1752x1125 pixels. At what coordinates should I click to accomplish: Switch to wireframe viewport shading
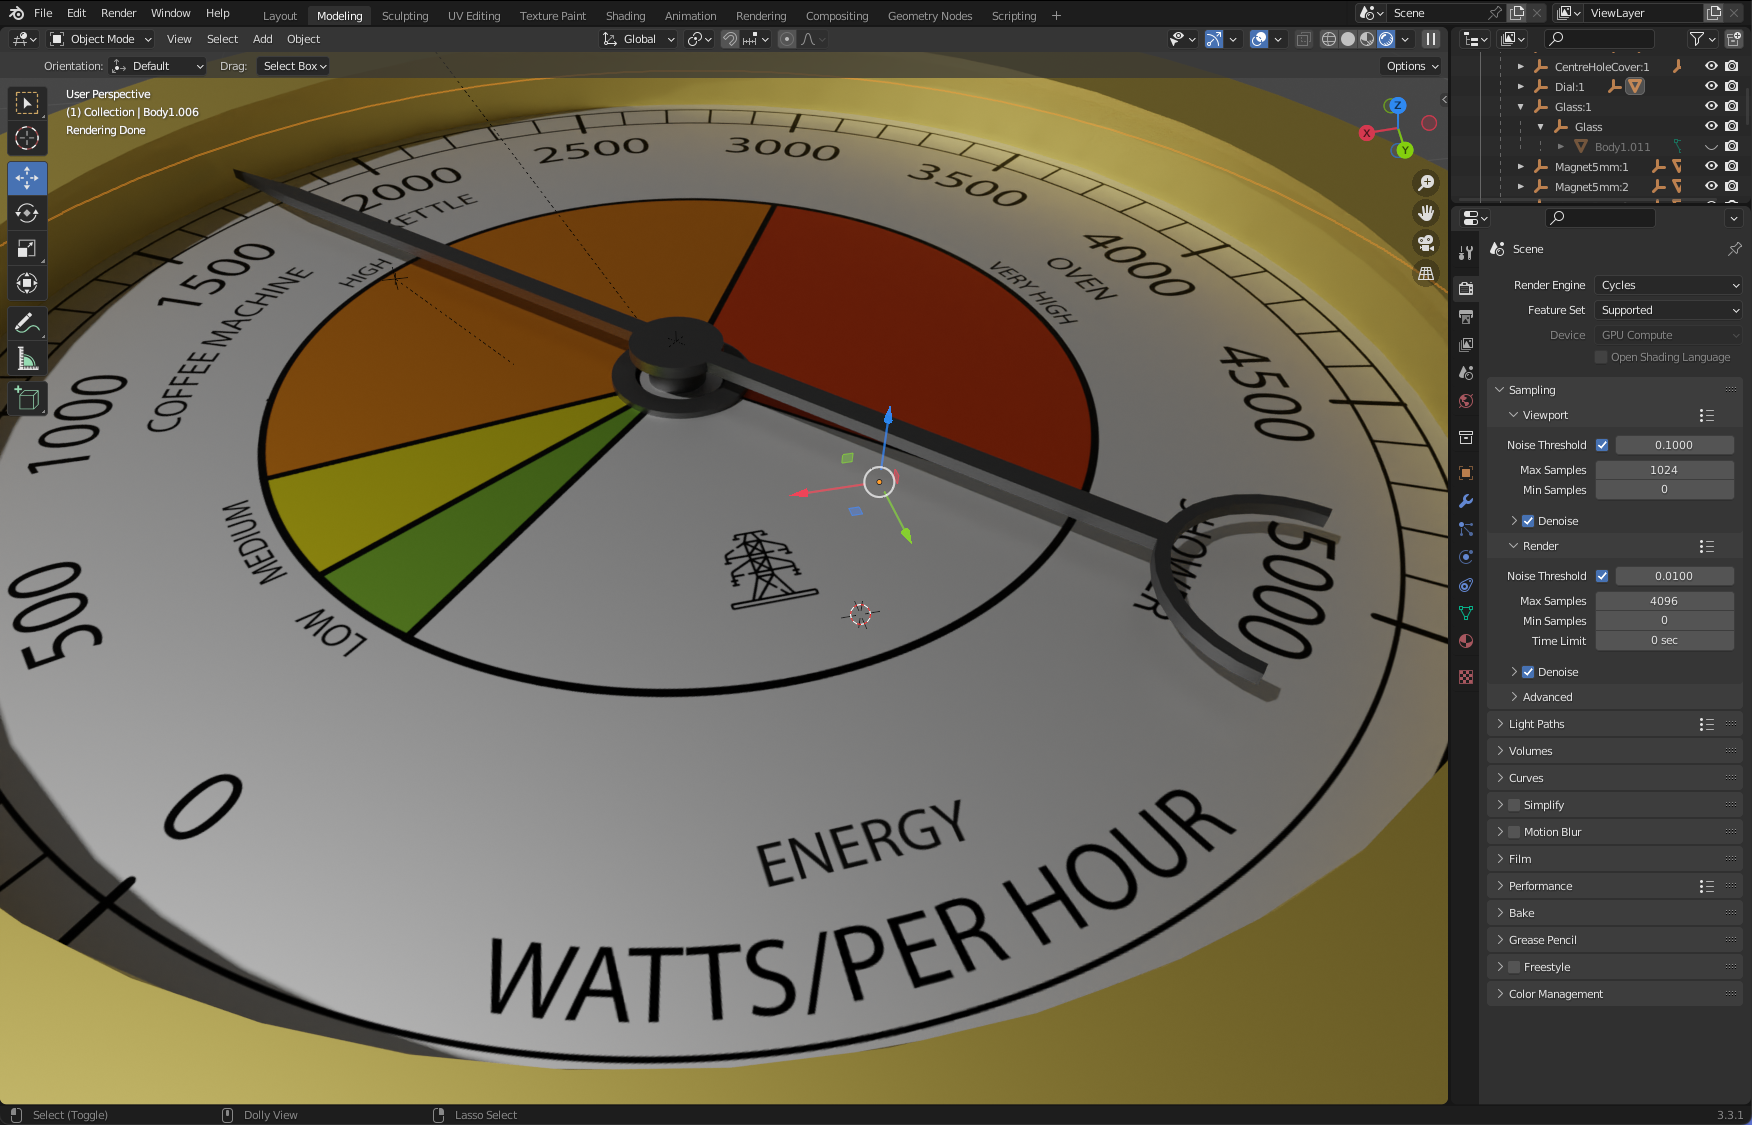1329,39
